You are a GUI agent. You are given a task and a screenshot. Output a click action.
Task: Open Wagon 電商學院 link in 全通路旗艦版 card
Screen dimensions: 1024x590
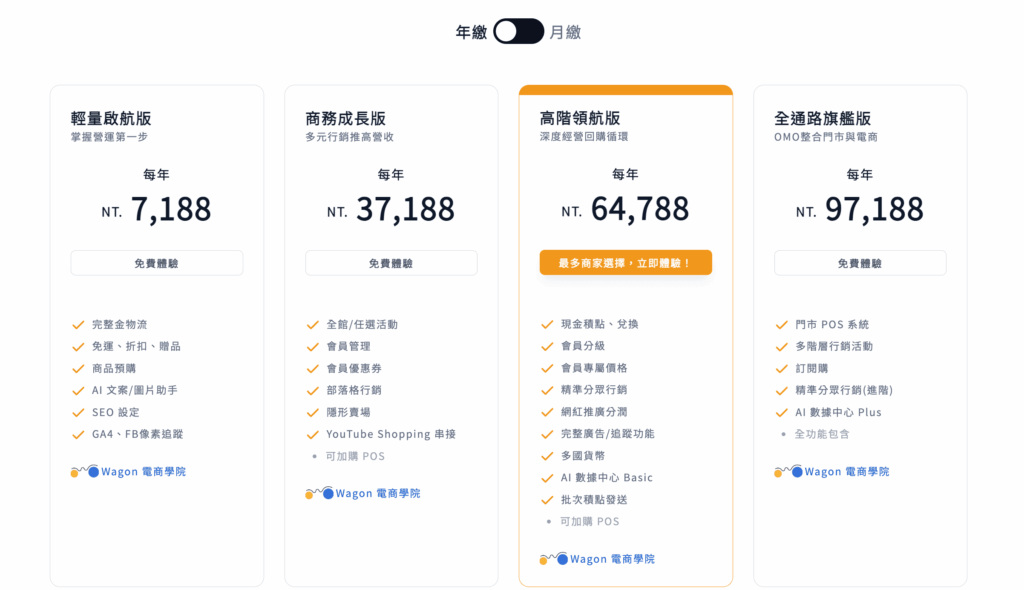pyautogui.click(x=846, y=472)
